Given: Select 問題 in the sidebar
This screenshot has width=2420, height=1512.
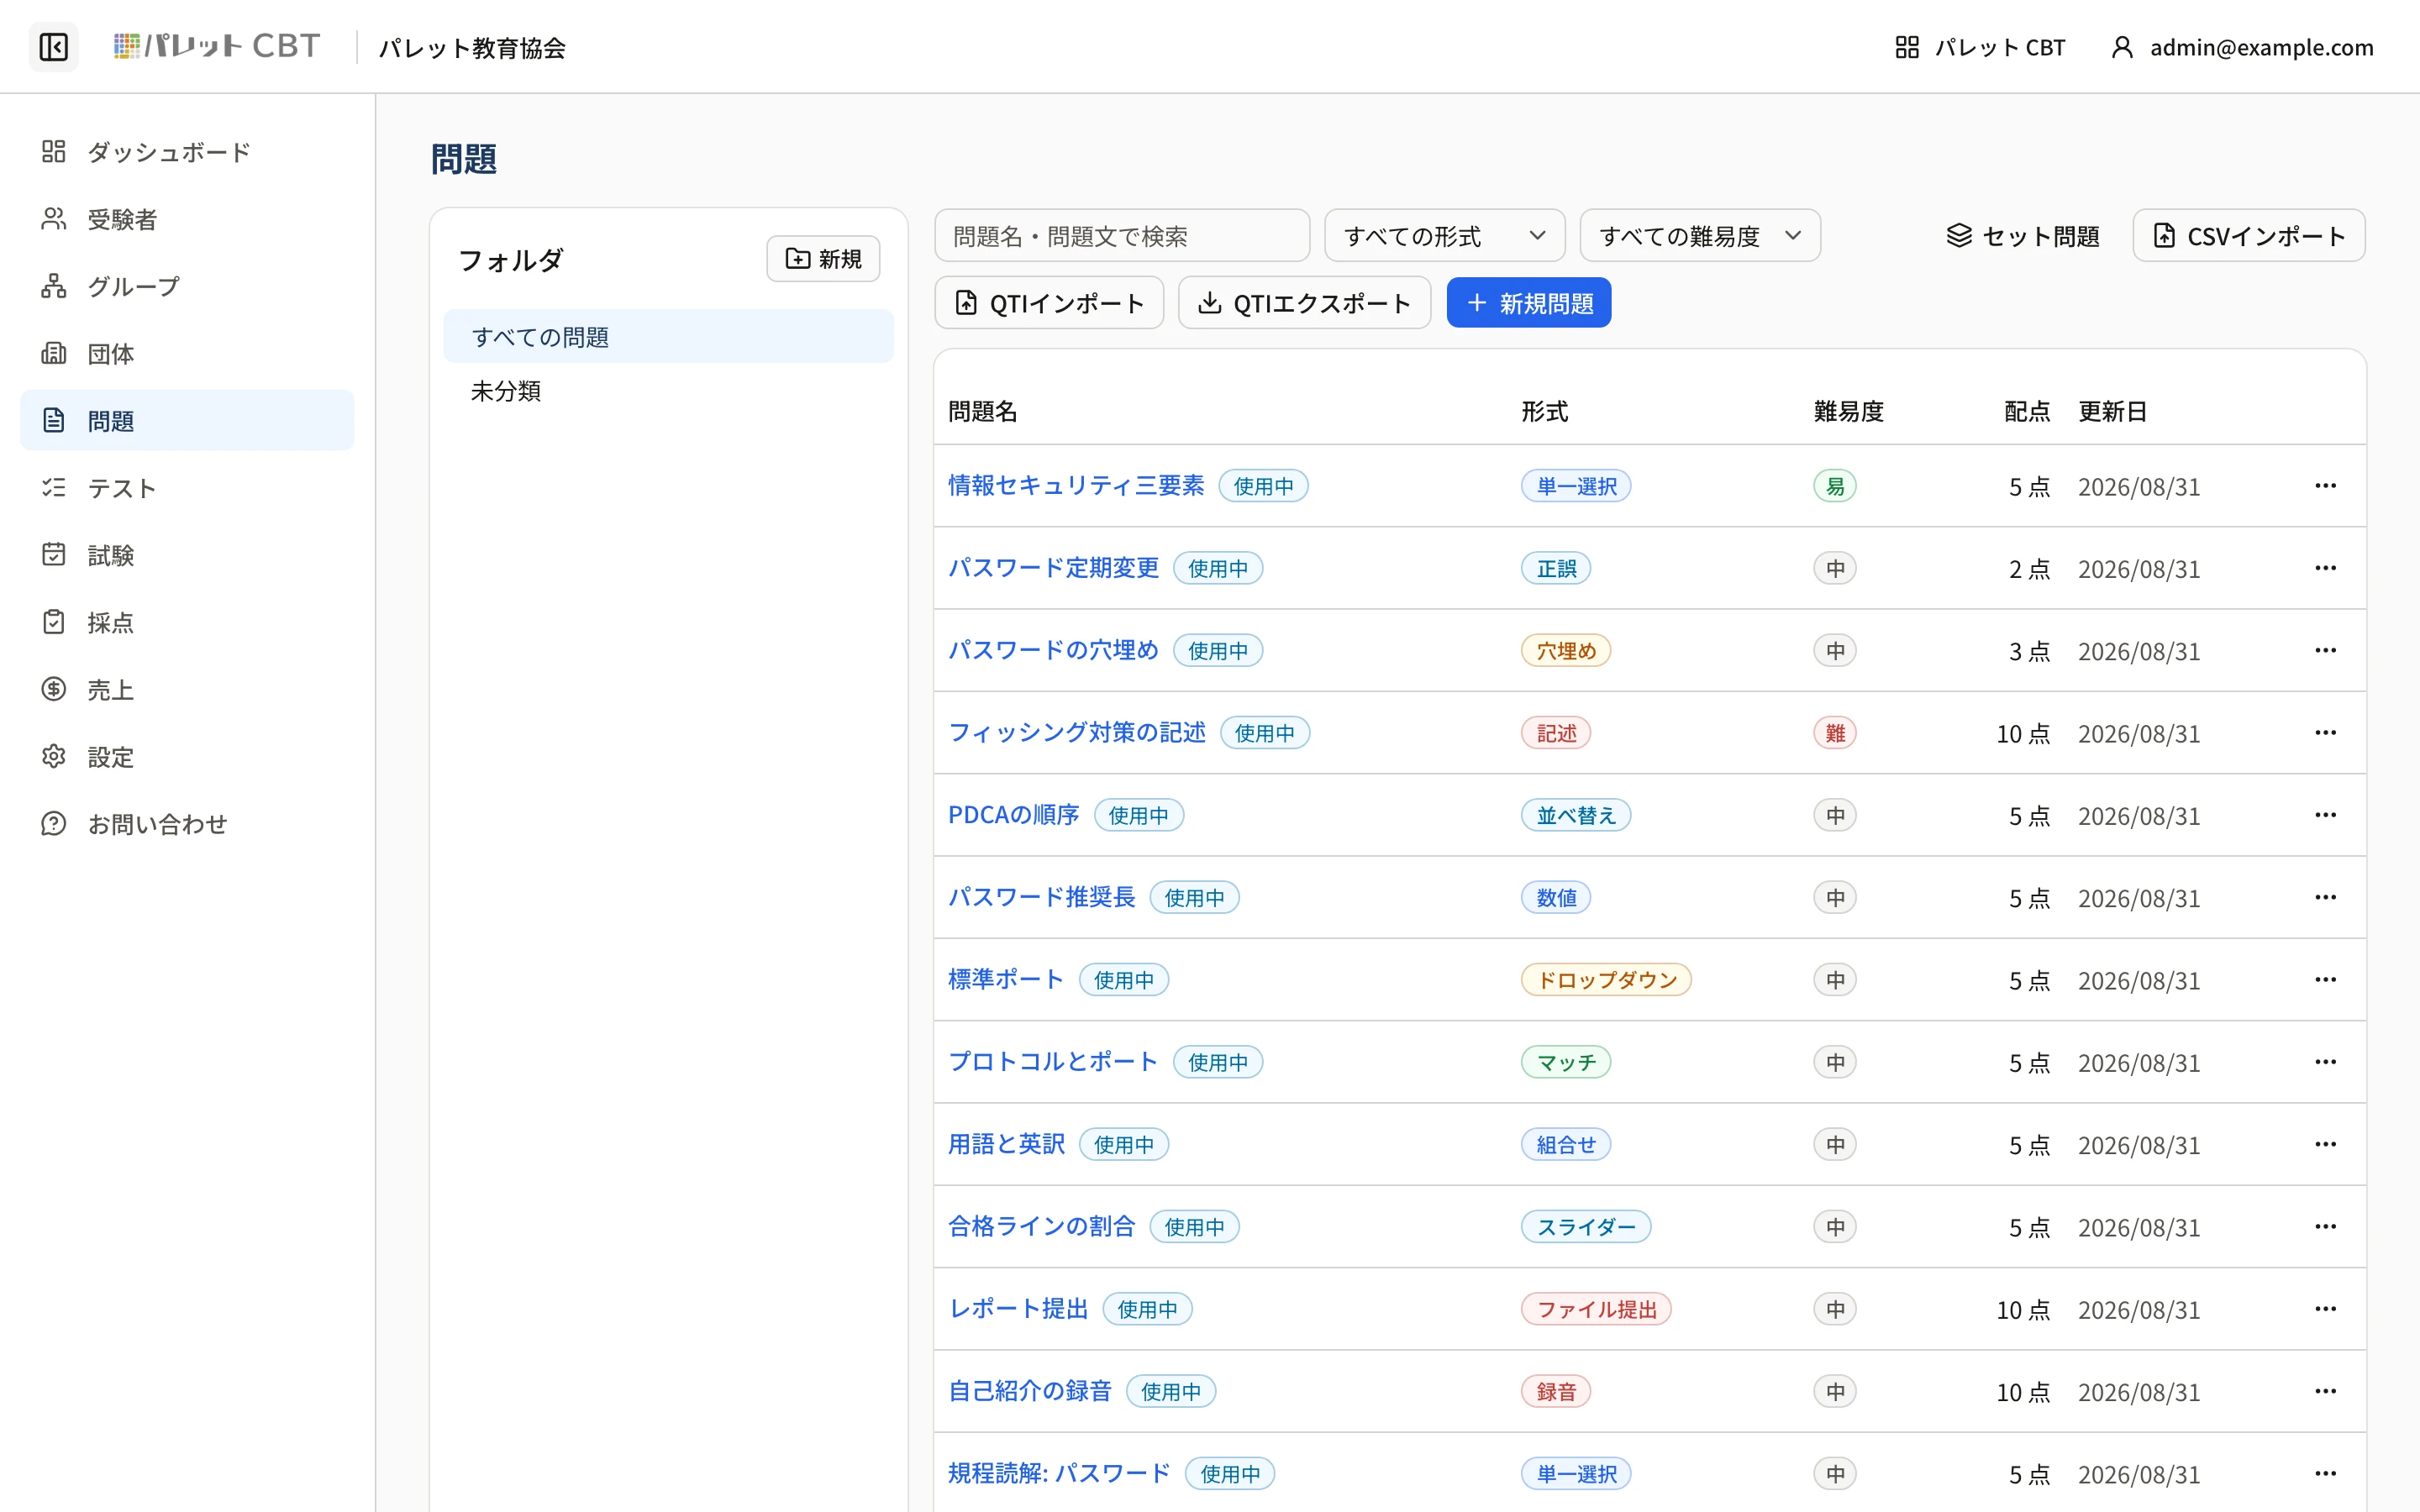Looking at the screenshot, I should click(x=187, y=420).
